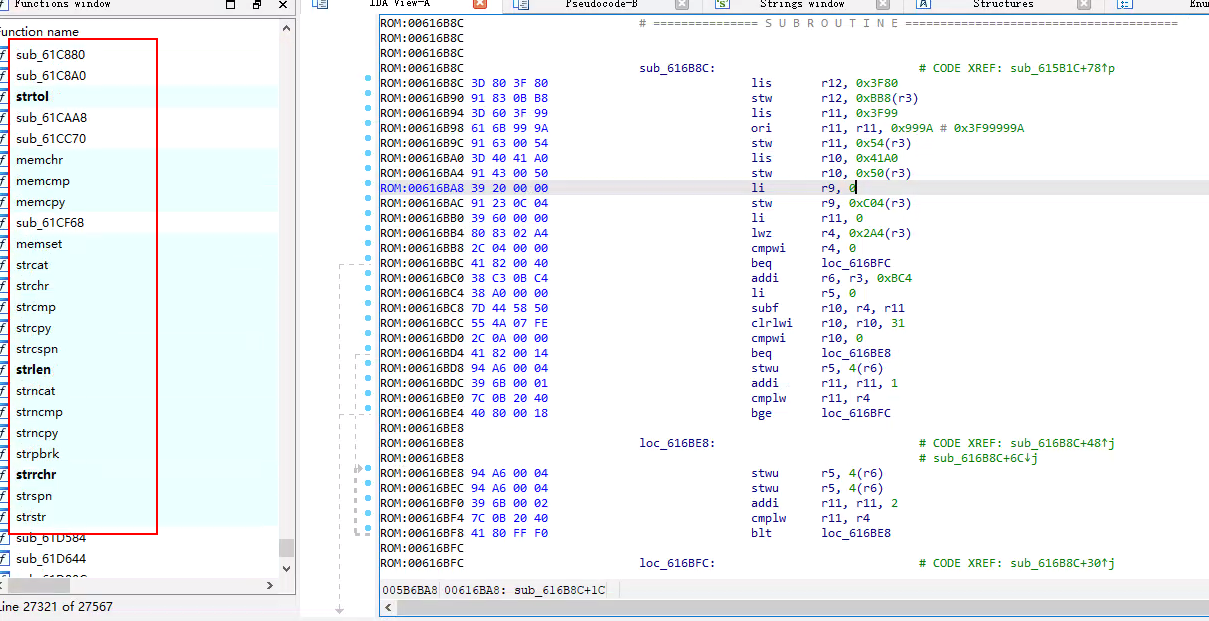
Task: Follow loc_616BE8 operand on the blt line
Action: [x=856, y=533]
